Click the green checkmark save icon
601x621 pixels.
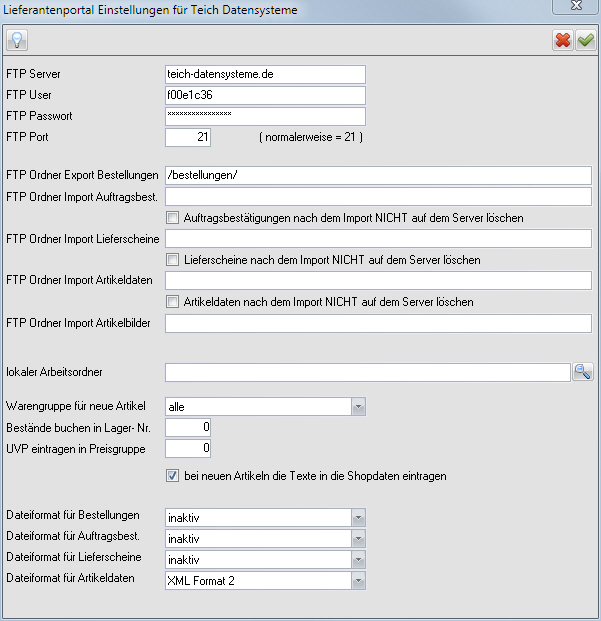pyautogui.click(x=586, y=40)
